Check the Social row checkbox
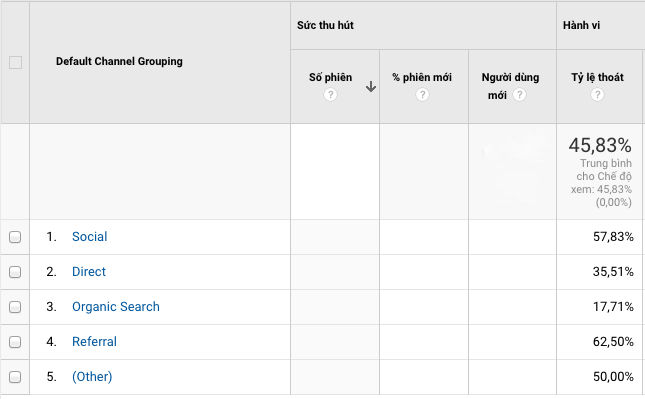645x399 pixels. [15, 237]
